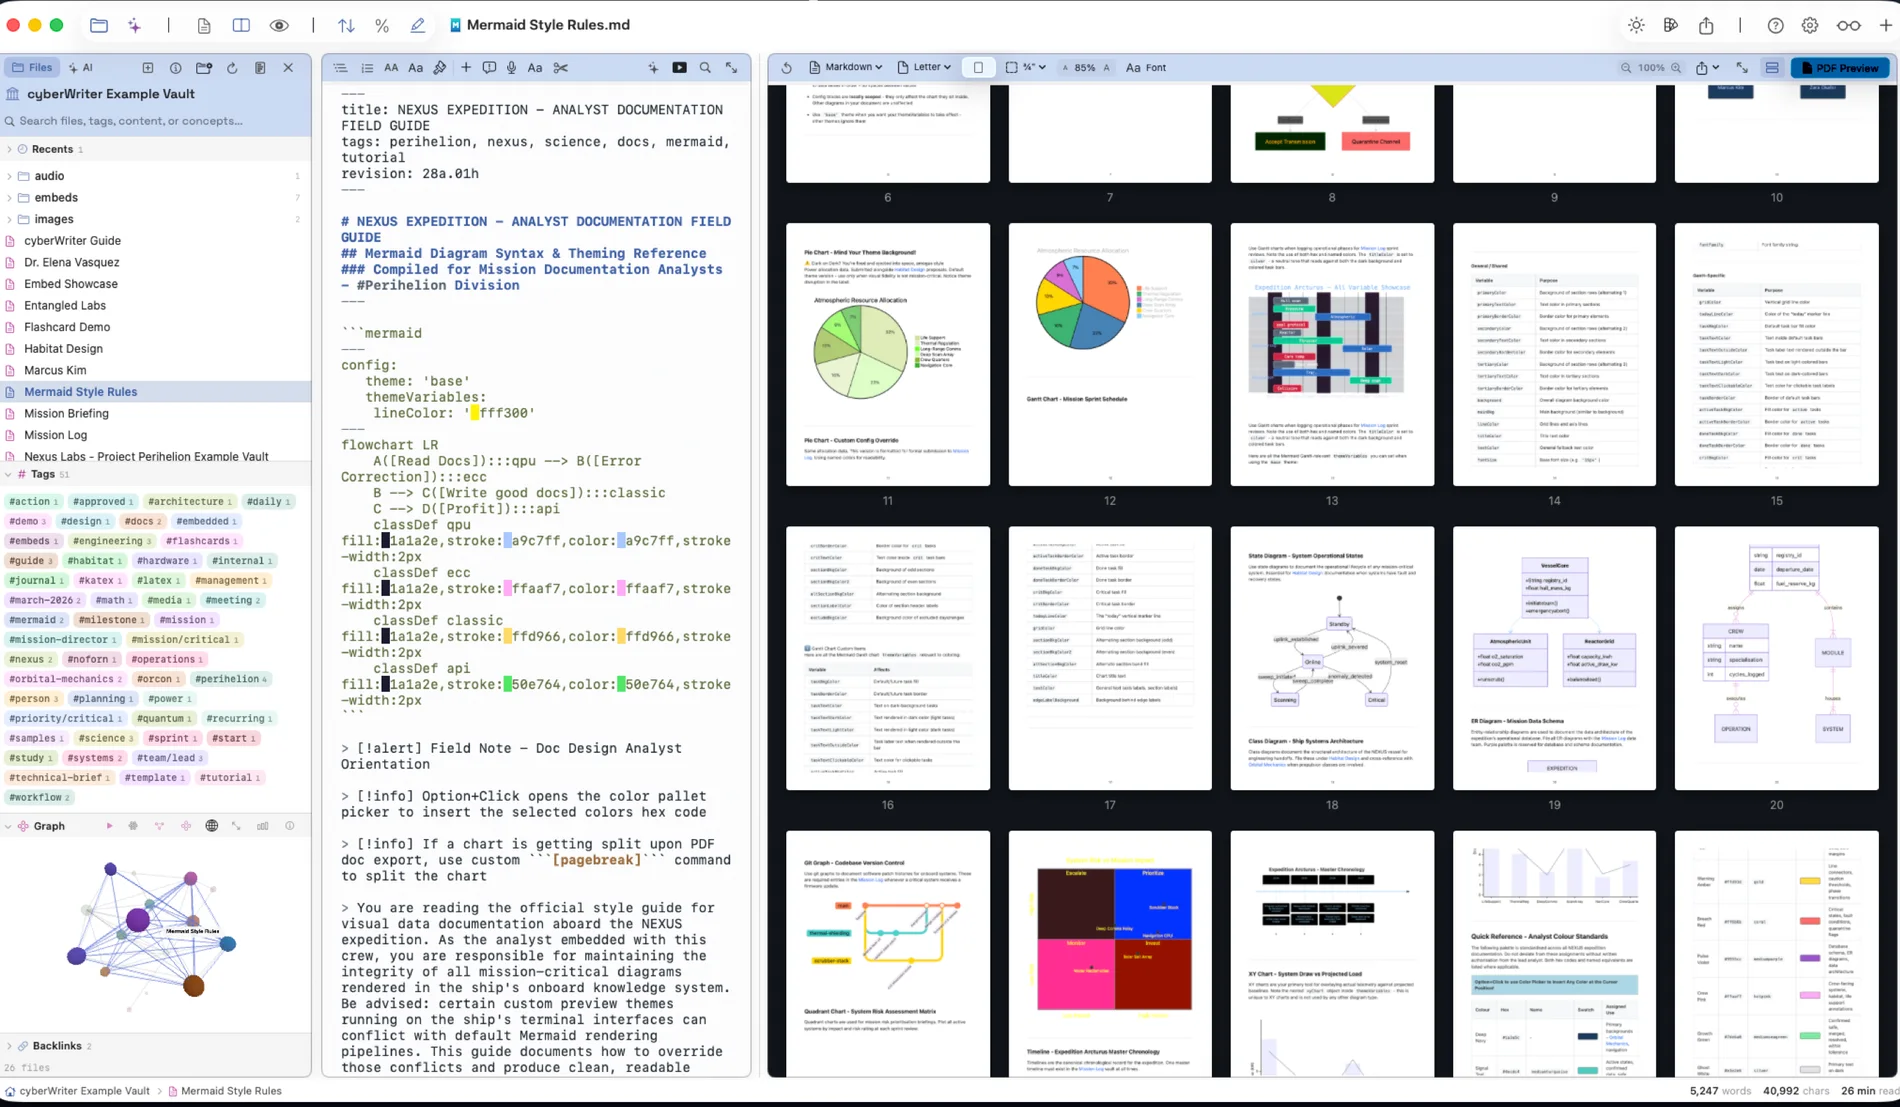This screenshot has width=1900, height=1107.
Task: Expand the graph to full size
Action: [x=236, y=826]
